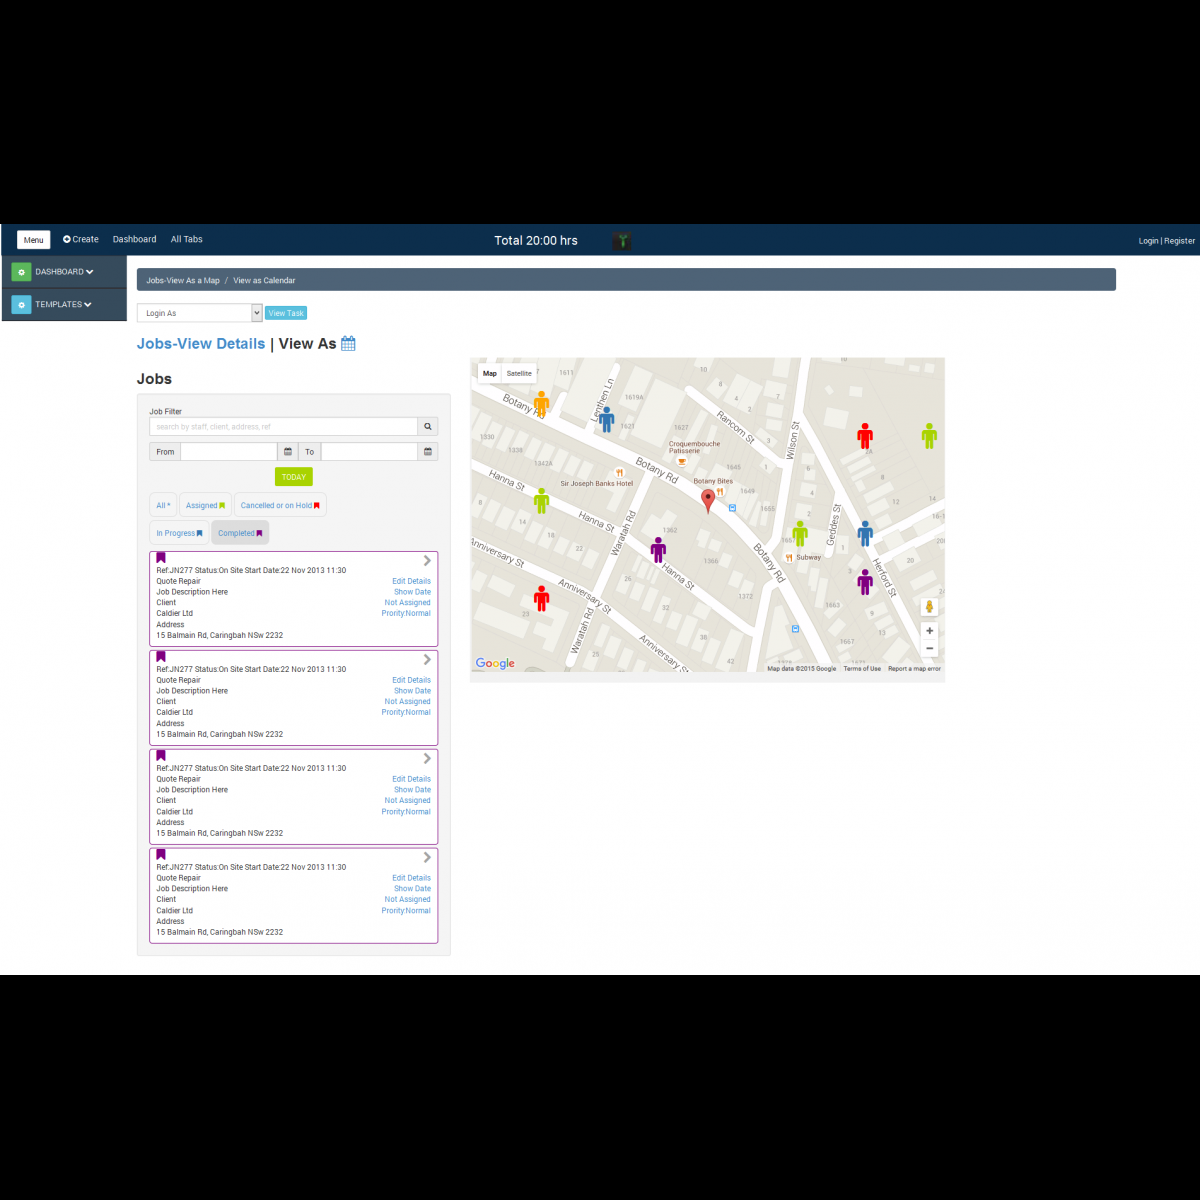Image resolution: width=1200 pixels, height=1200 pixels.
Task: Focus the From date input field
Action: tap(229, 452)
